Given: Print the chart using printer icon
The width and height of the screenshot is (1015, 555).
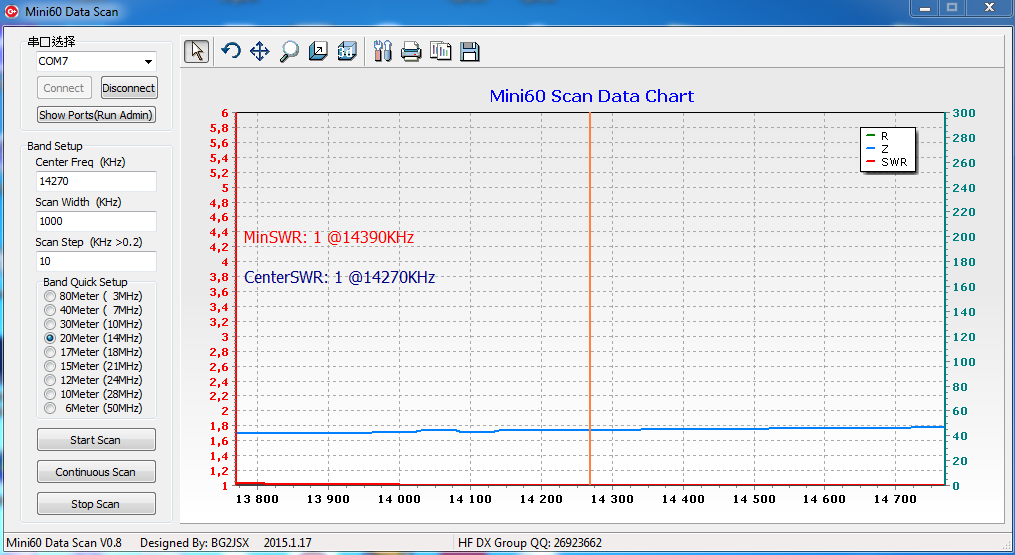Looking at the screenshot, I should point(411,51).
